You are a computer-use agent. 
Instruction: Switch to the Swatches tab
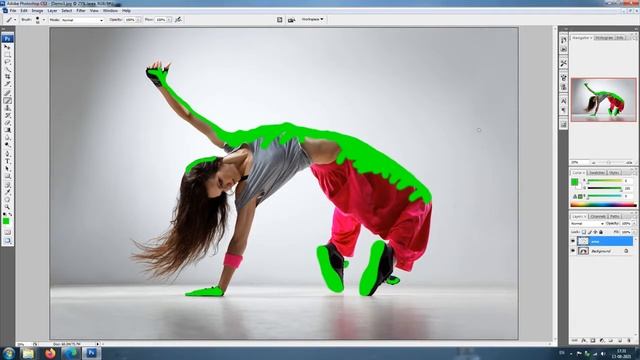pos(597,173)
